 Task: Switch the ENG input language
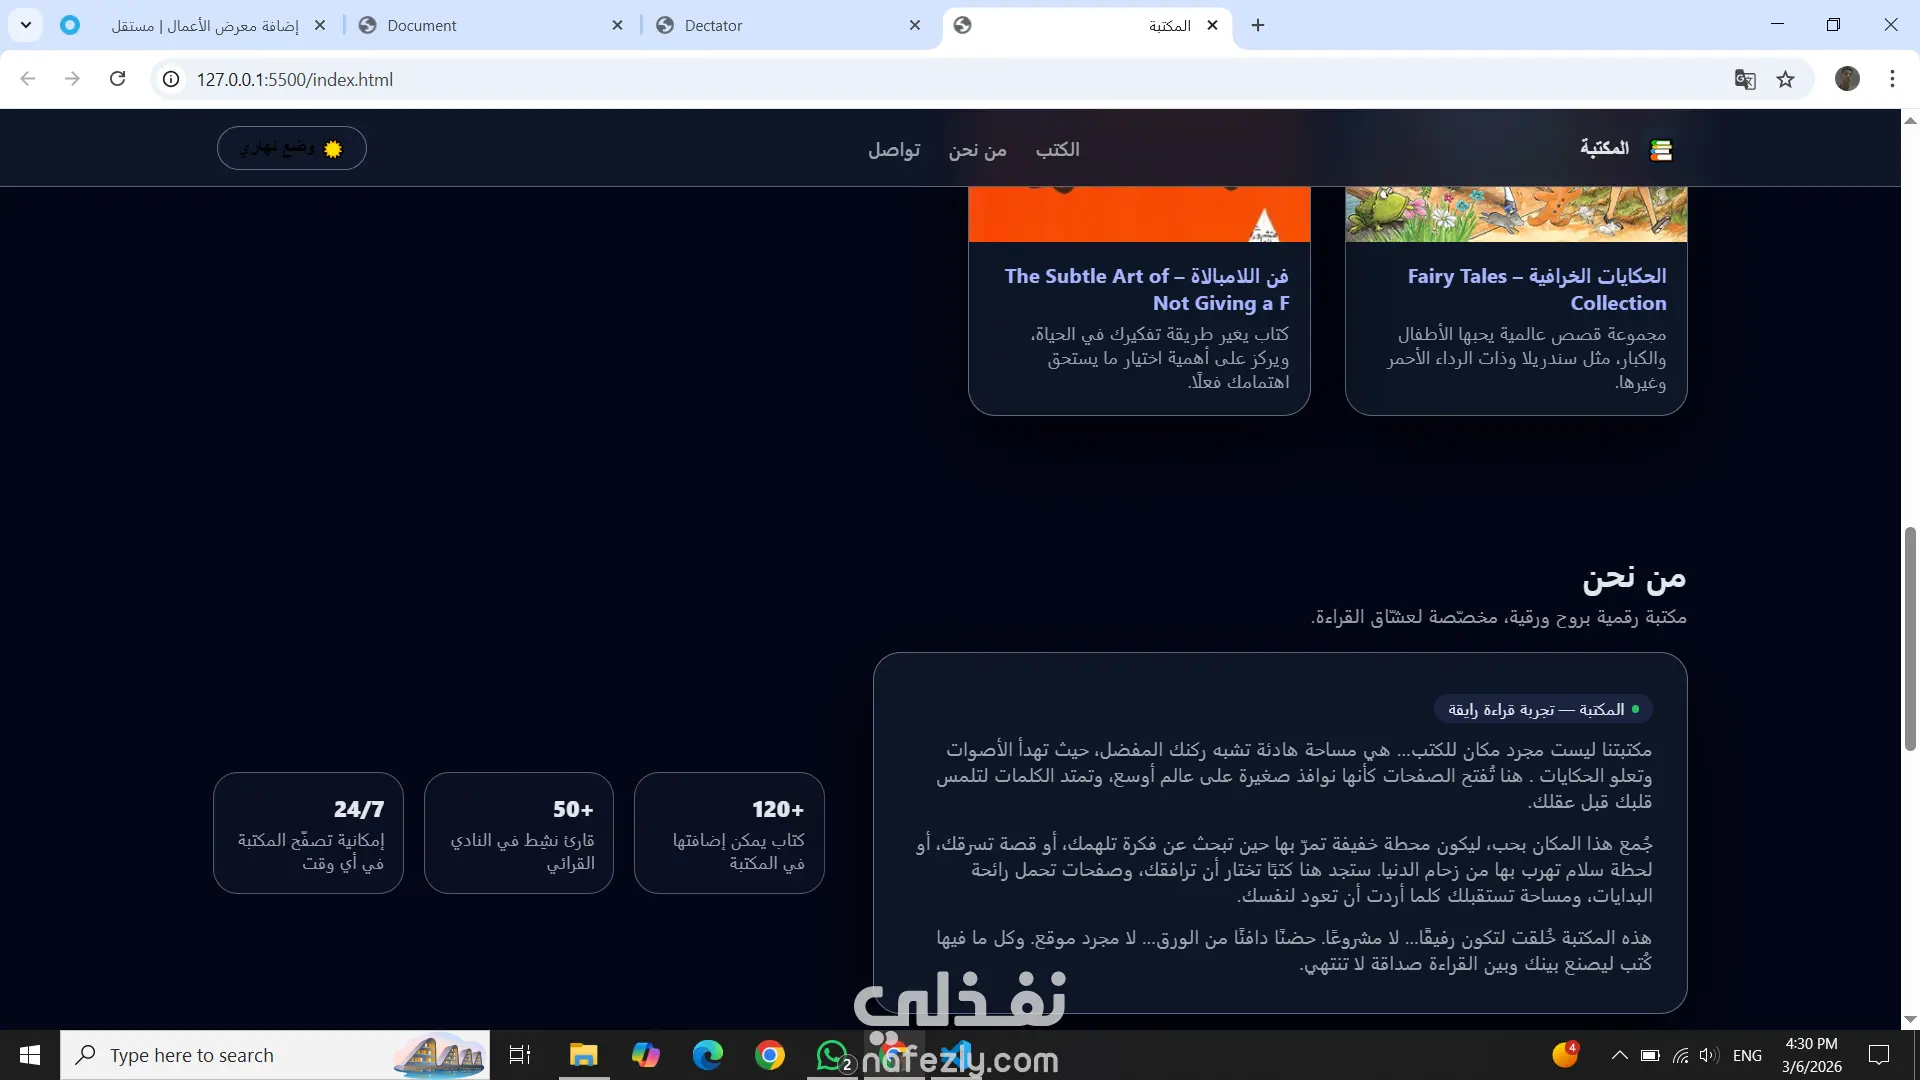pyautogui.click(x=1747, y=1055)
